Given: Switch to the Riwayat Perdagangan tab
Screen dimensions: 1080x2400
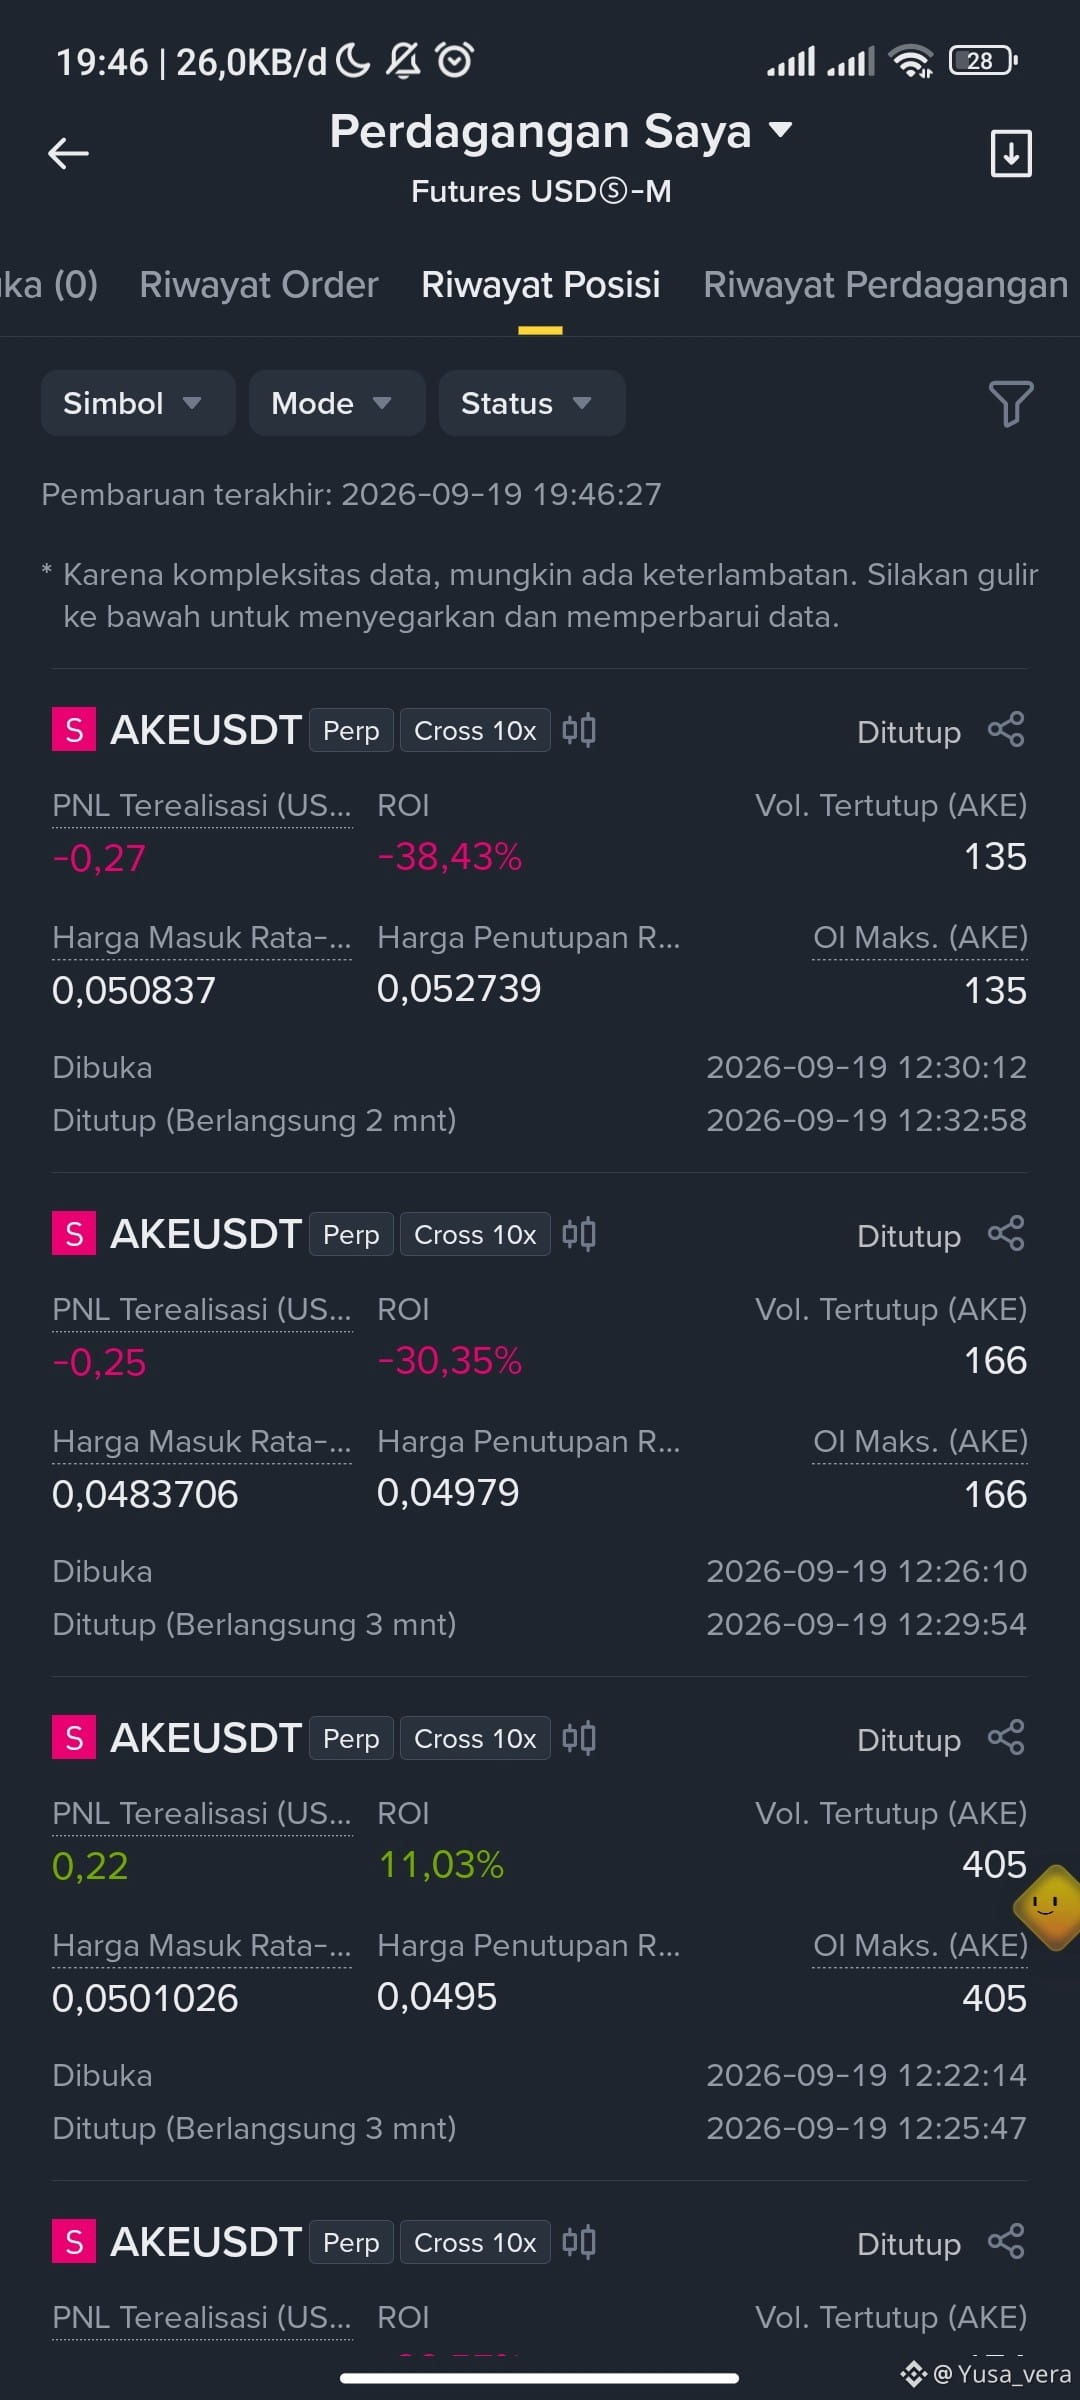Looking at the screenshot, I should point(886,285).
